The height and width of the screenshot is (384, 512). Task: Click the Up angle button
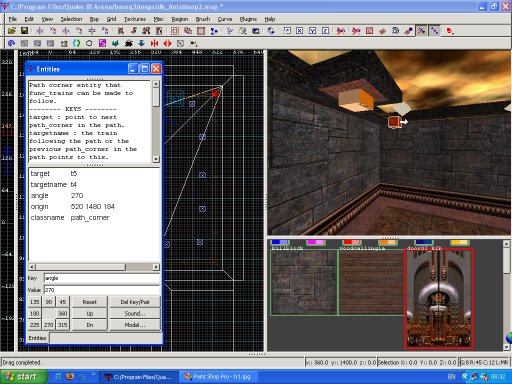point(90,313)
